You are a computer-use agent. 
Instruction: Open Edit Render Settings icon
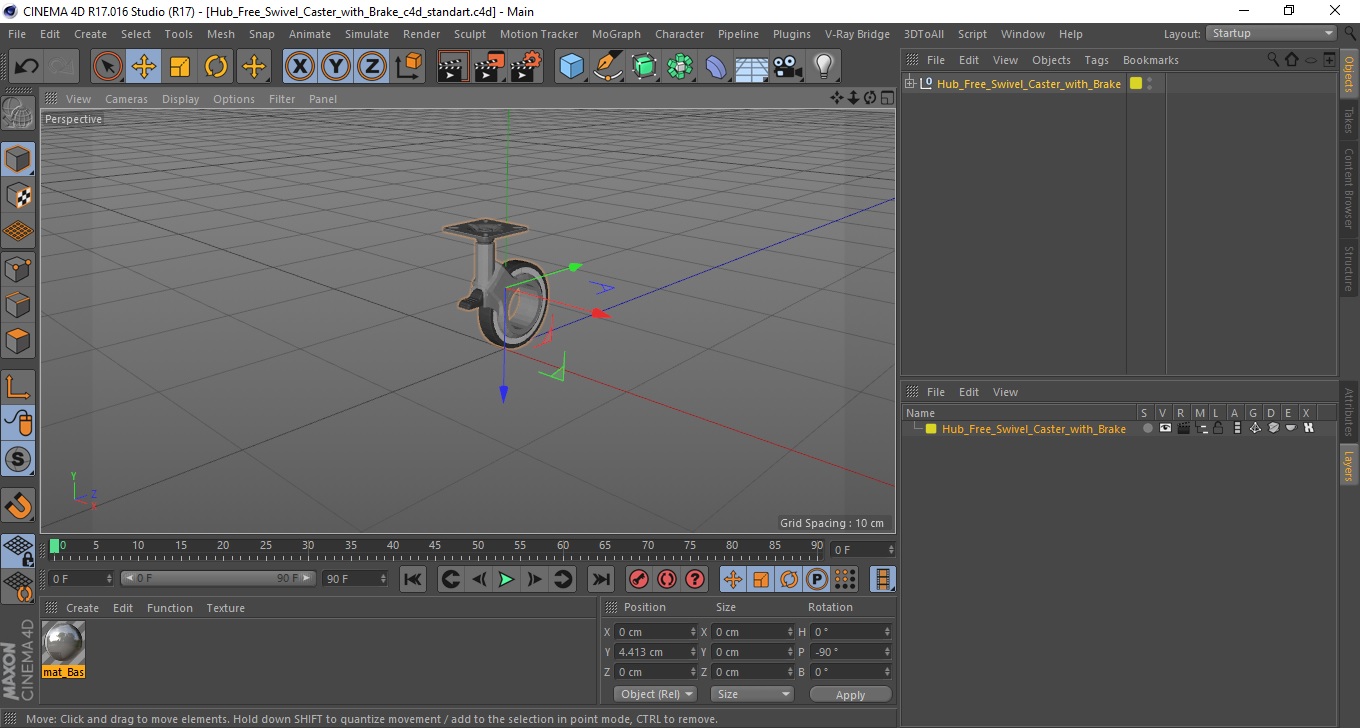[x=526, y=67]
